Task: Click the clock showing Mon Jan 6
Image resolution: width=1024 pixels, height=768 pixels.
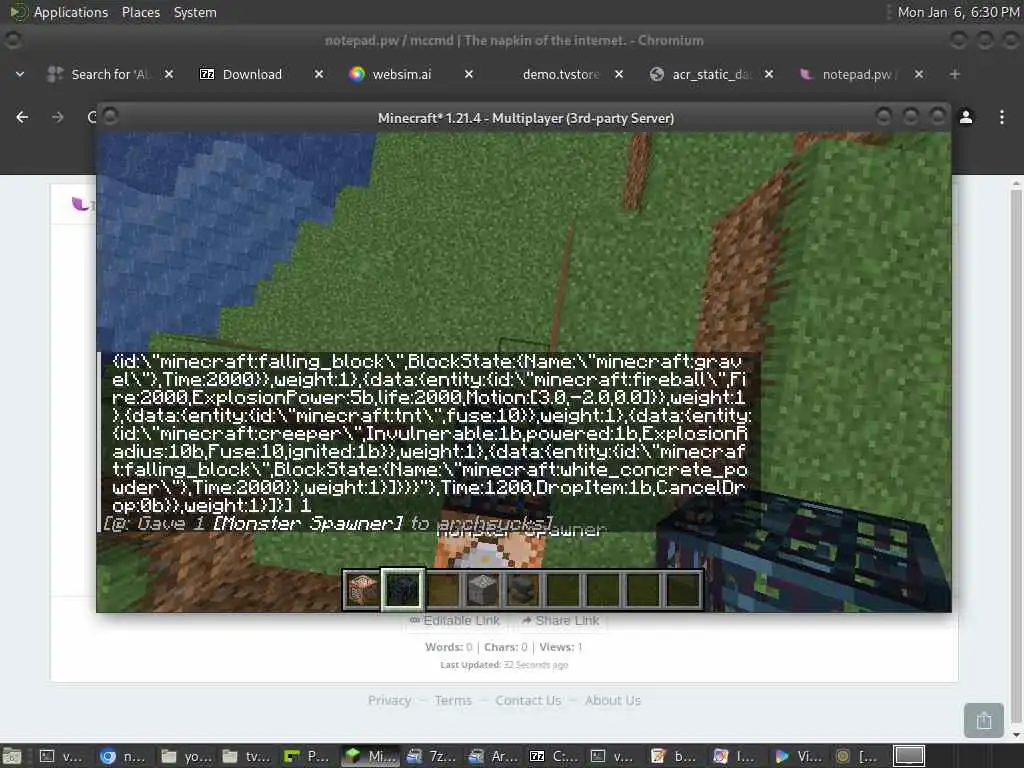Action: pos(958,12)
